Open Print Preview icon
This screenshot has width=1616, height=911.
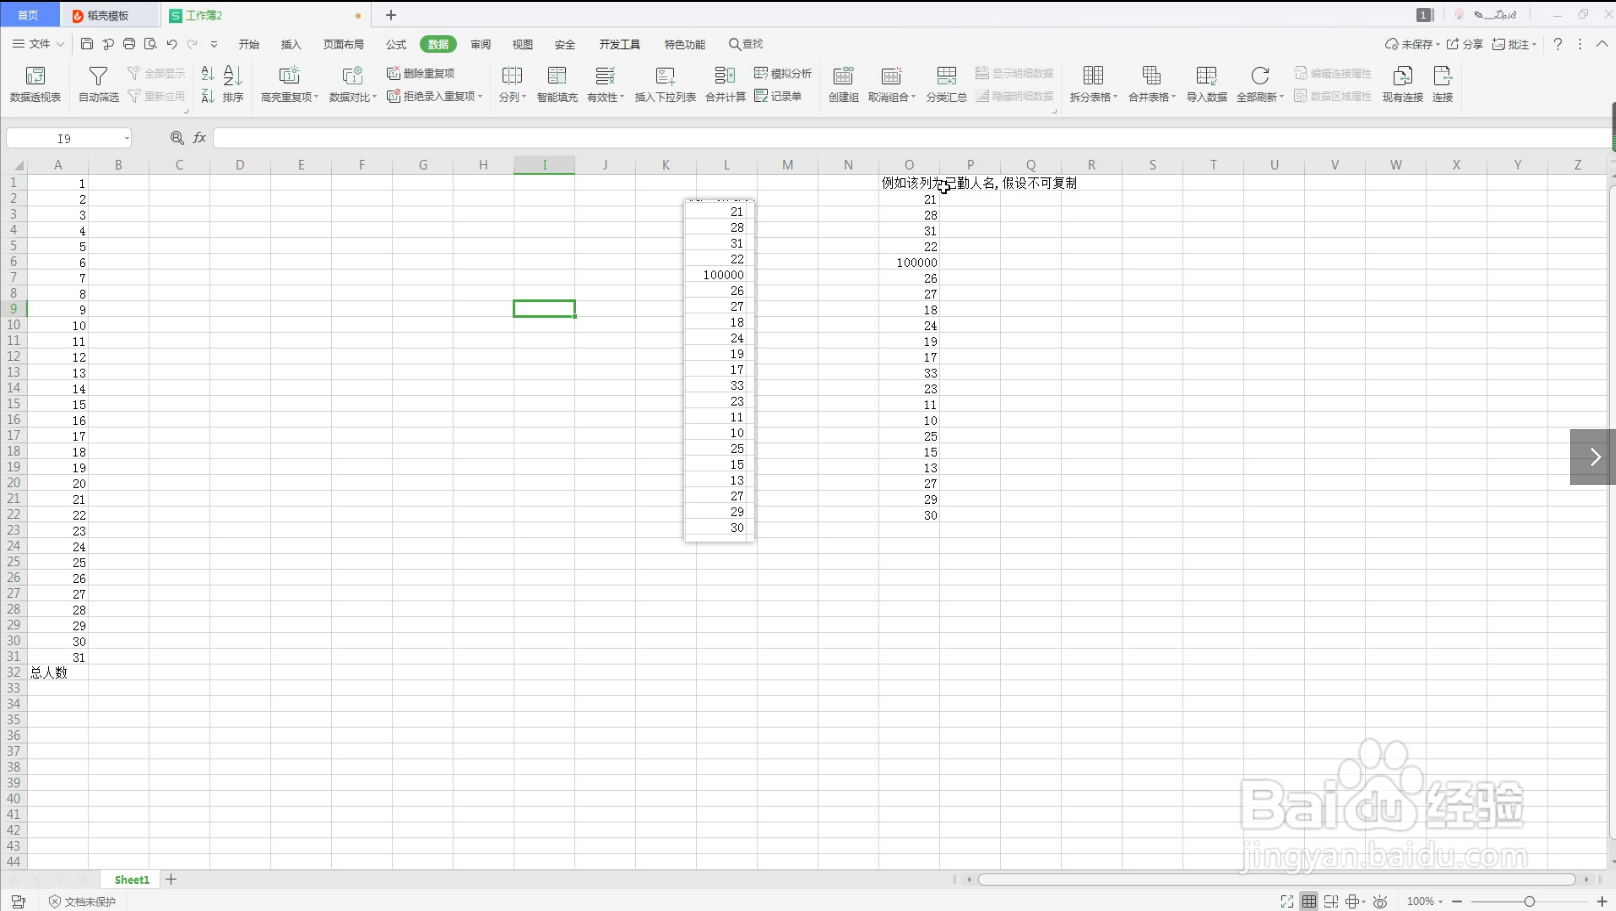pyautogui.click(x=150, y=44)
